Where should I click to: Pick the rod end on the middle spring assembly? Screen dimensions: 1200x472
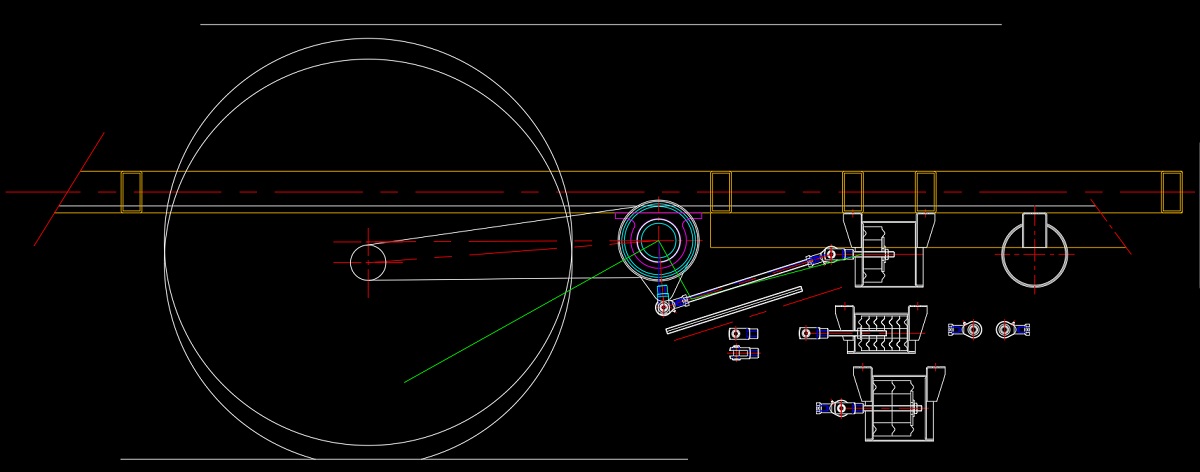[x=812, y=333]
